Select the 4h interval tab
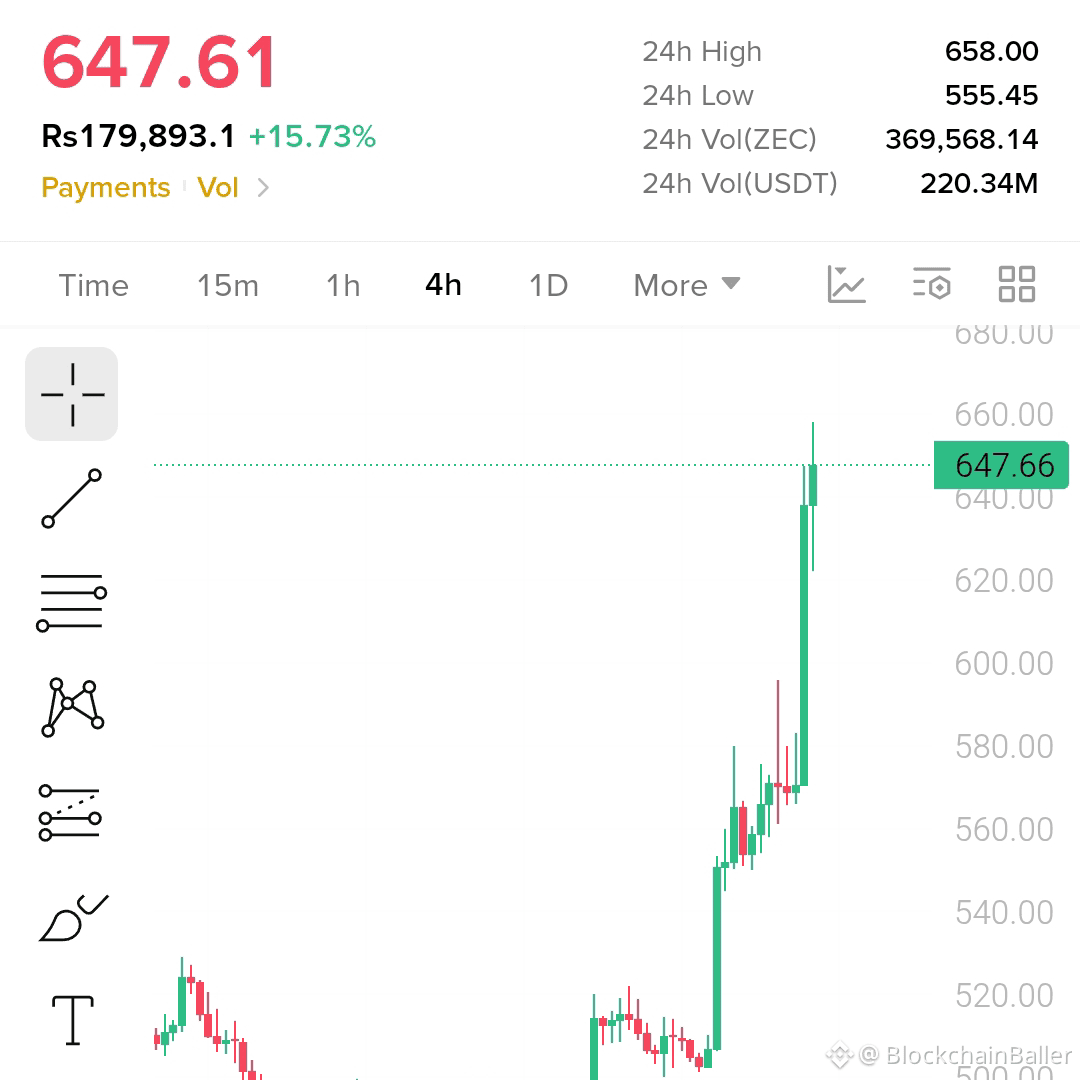This screenshot has height=1080, width=1080. coord(443,285)
